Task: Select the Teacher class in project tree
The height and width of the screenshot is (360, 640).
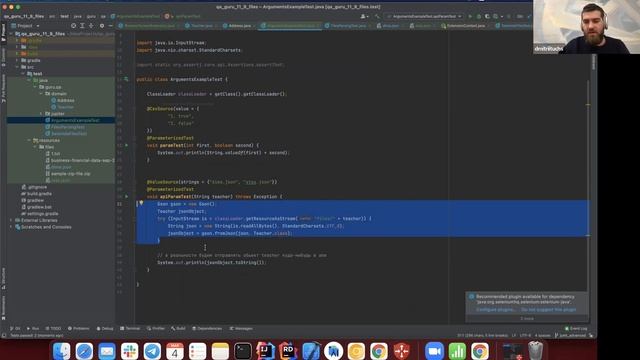Action: (63, 107)
